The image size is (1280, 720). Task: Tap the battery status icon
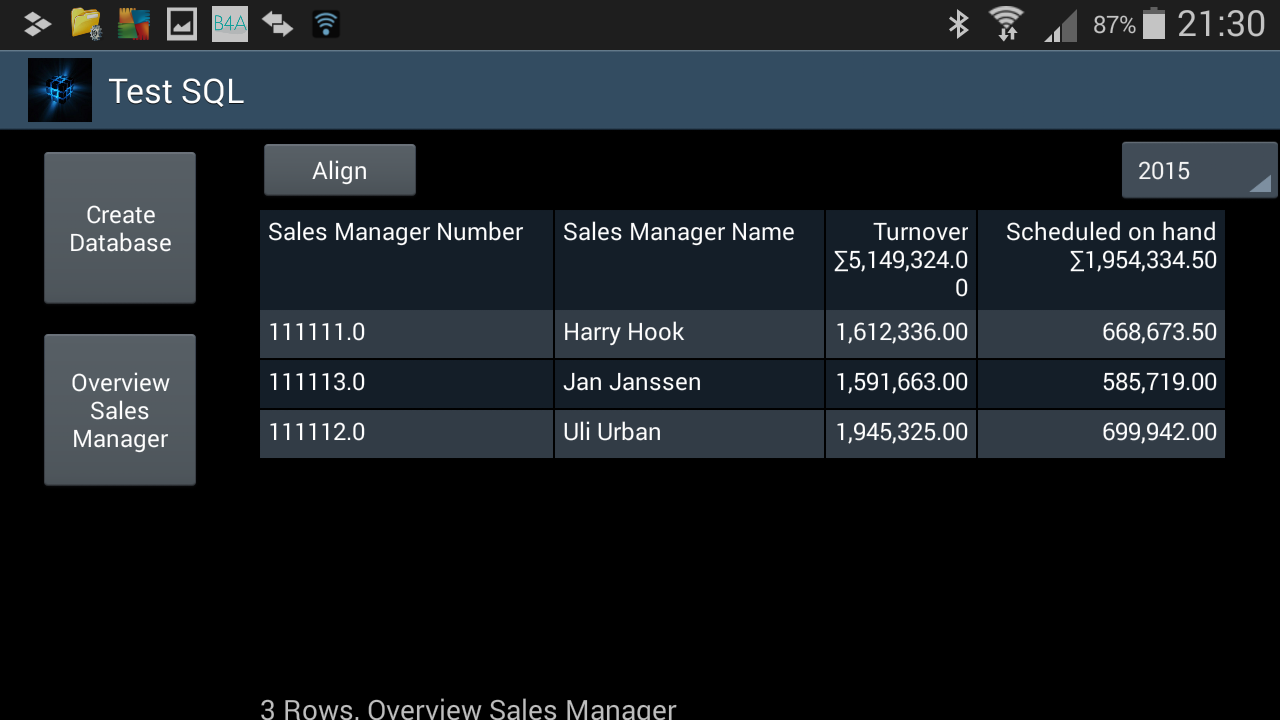pyautogui.click(x=1154, y=24)
